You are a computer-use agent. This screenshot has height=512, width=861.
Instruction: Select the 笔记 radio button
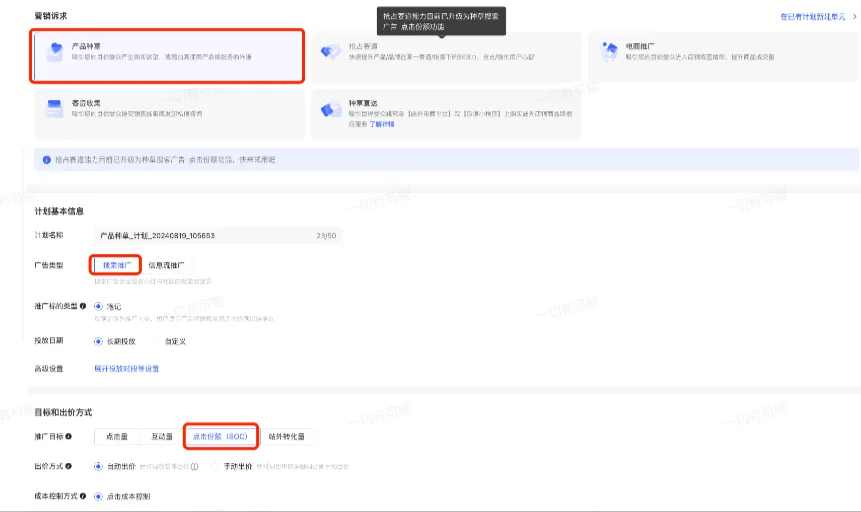pos(98,307)
